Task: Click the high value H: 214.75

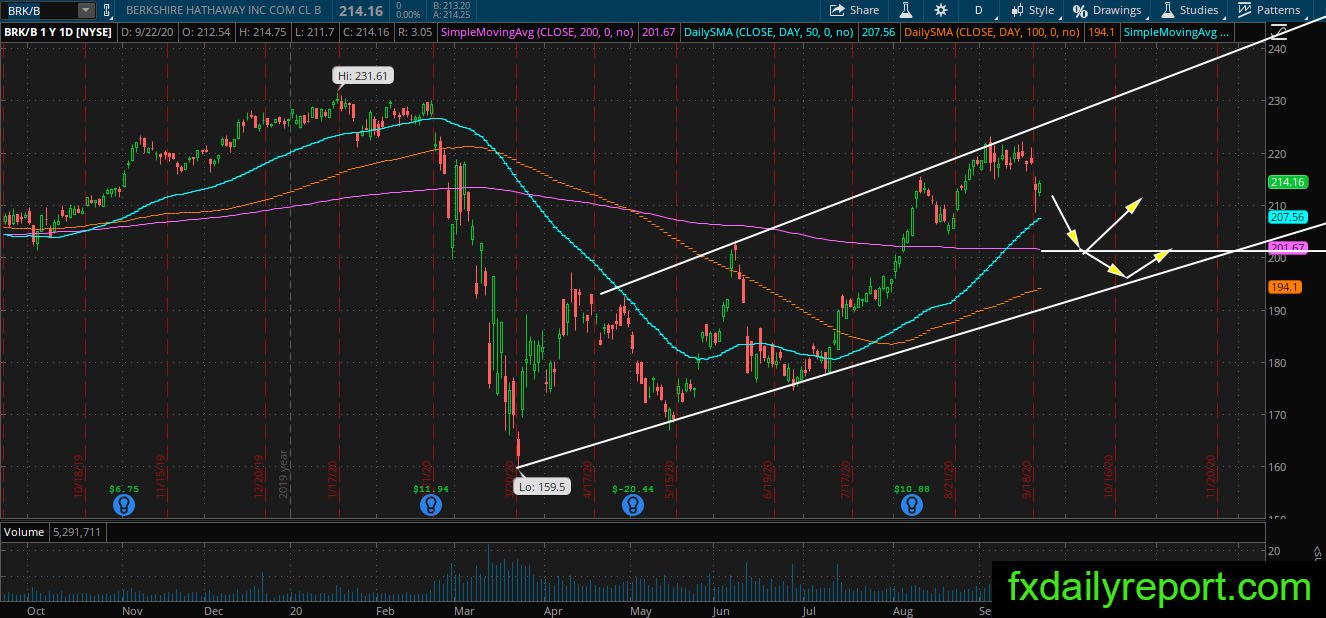Action: [262, 33]
